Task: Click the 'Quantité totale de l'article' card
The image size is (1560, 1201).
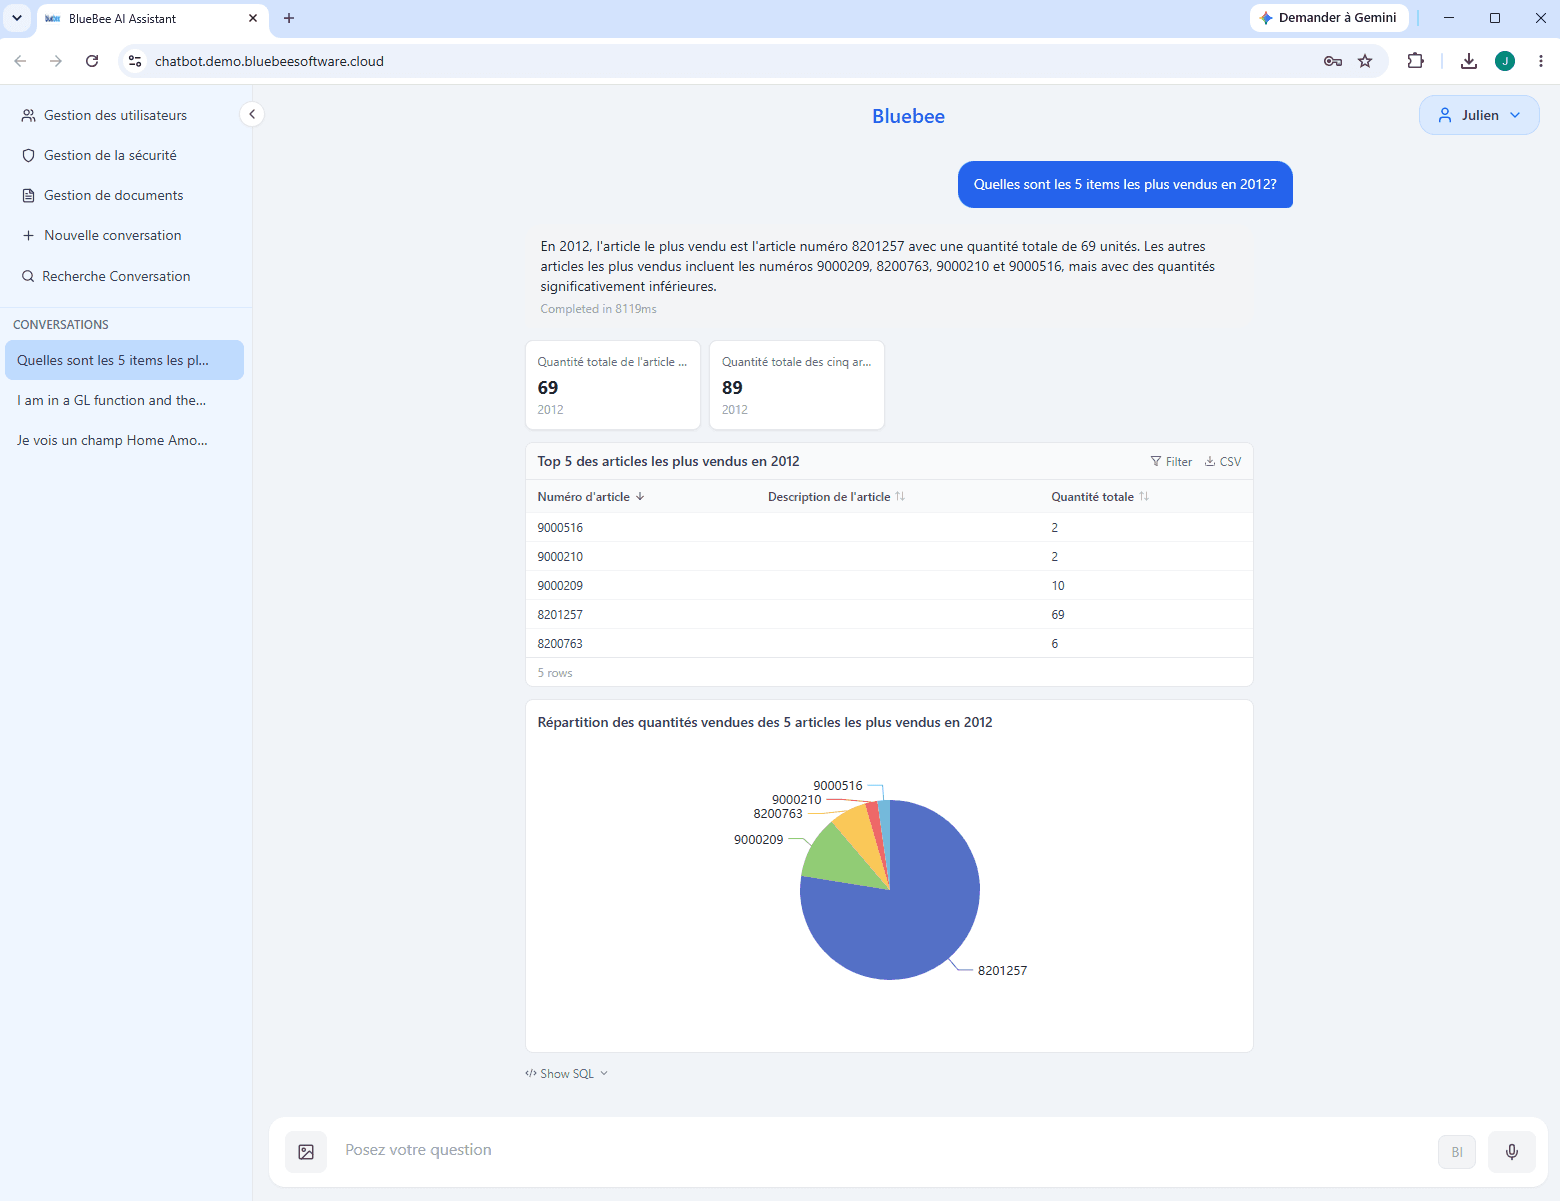Action: tap(613, 385)
